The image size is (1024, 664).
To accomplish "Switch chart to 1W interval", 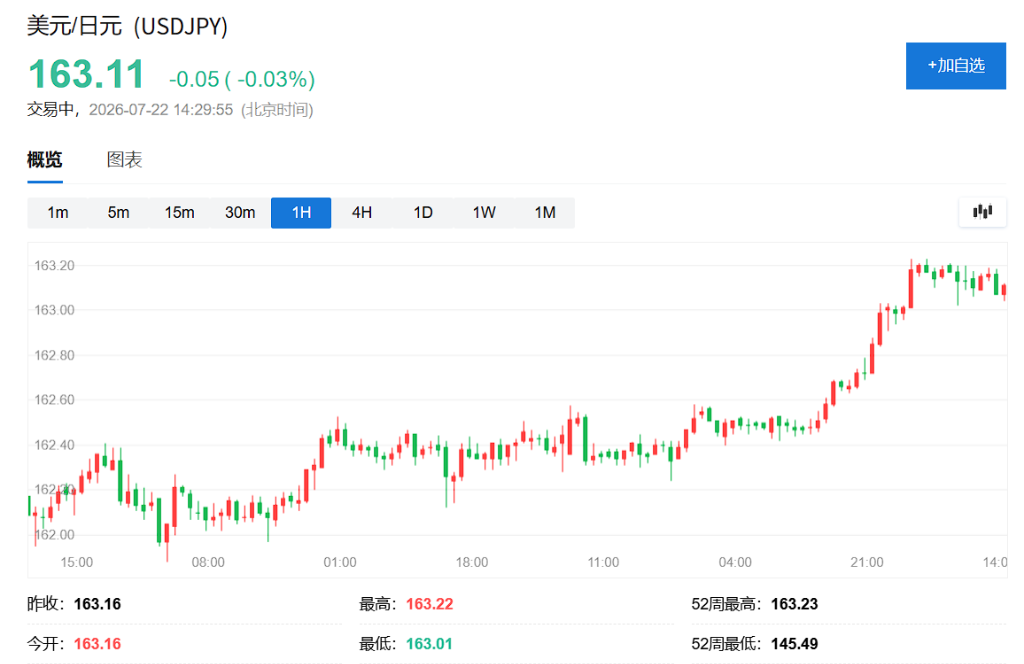I will pyautogui.click(x=484, y=212).
